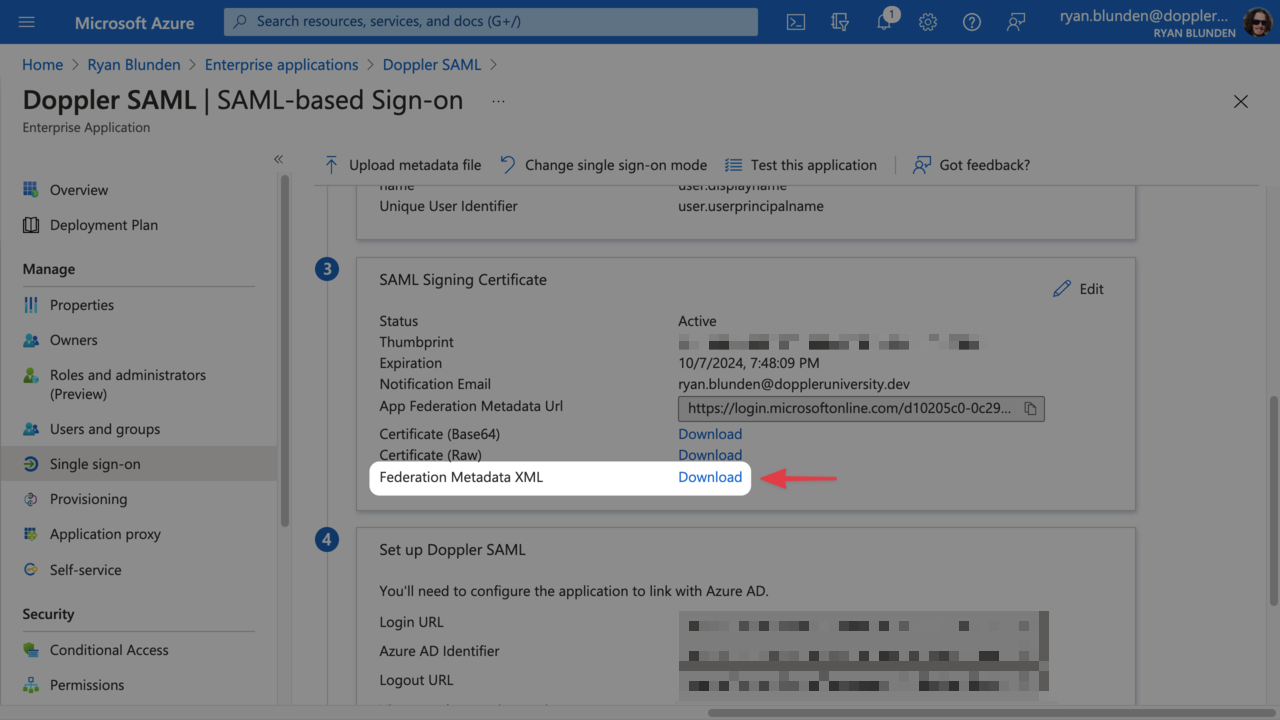Click Change single sign-on mode
This screenshot has height=720, width=1280.
603,165
